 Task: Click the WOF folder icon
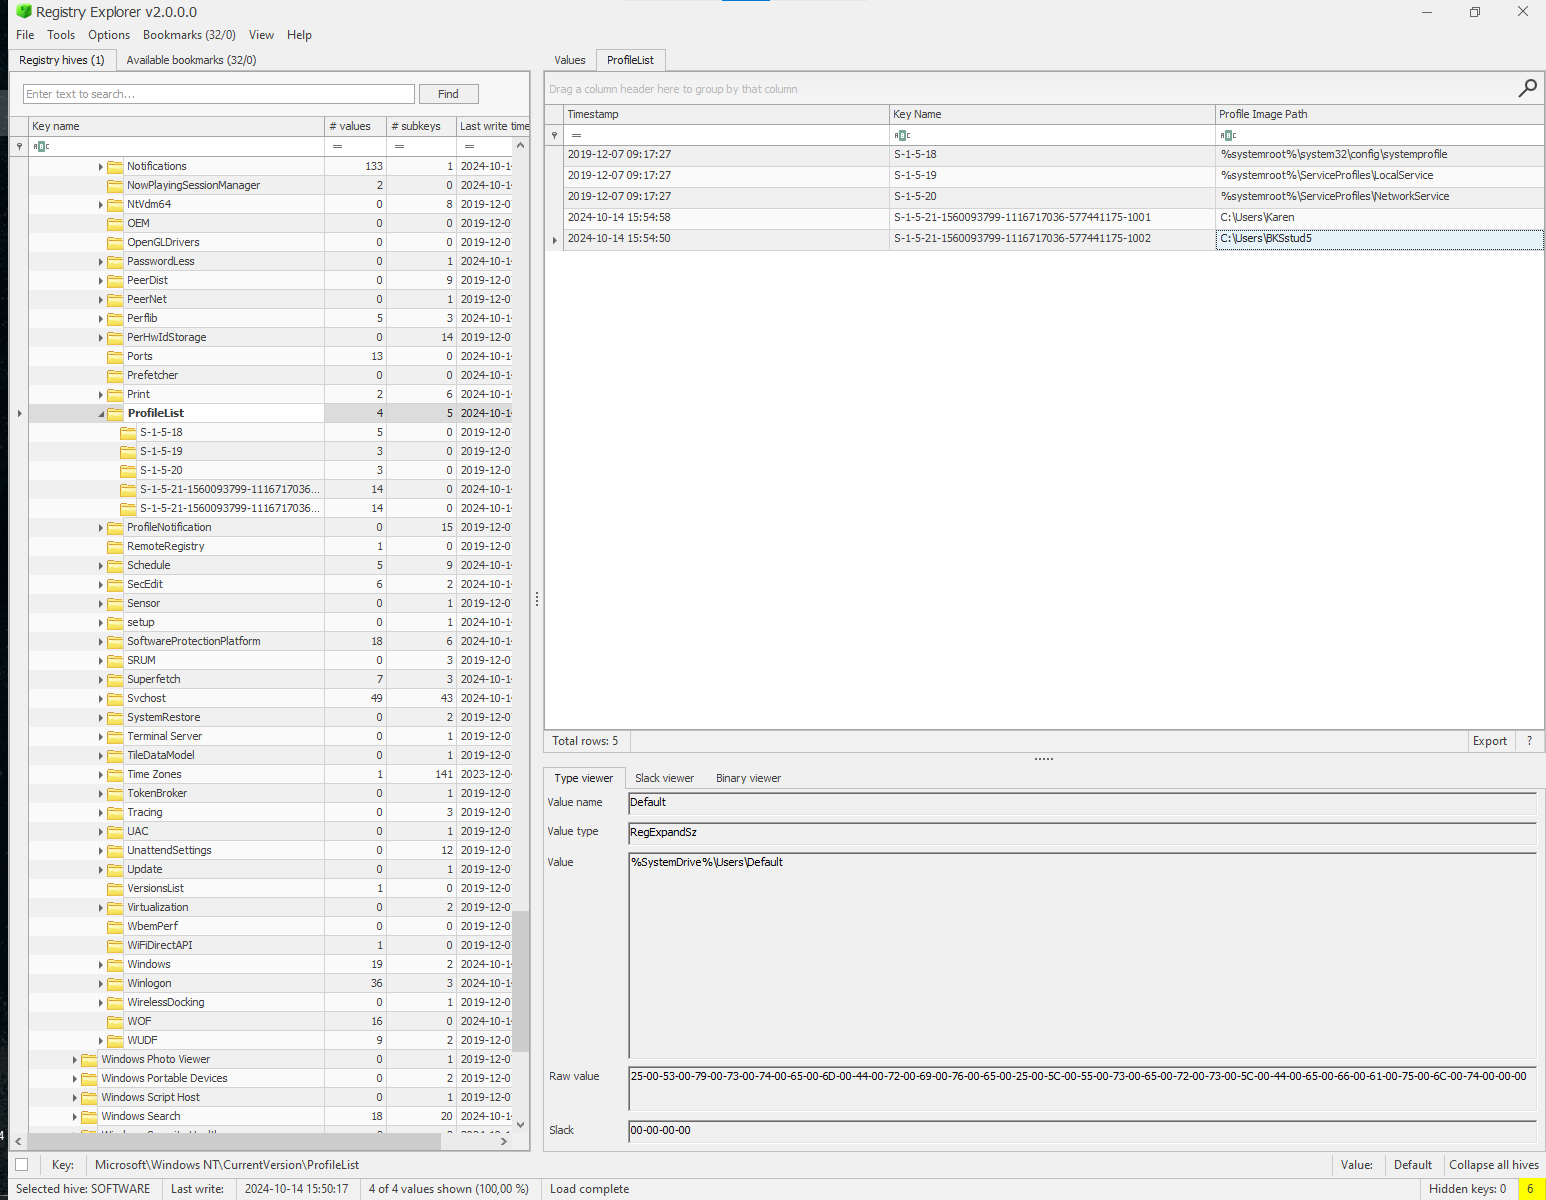(115, 1021)
